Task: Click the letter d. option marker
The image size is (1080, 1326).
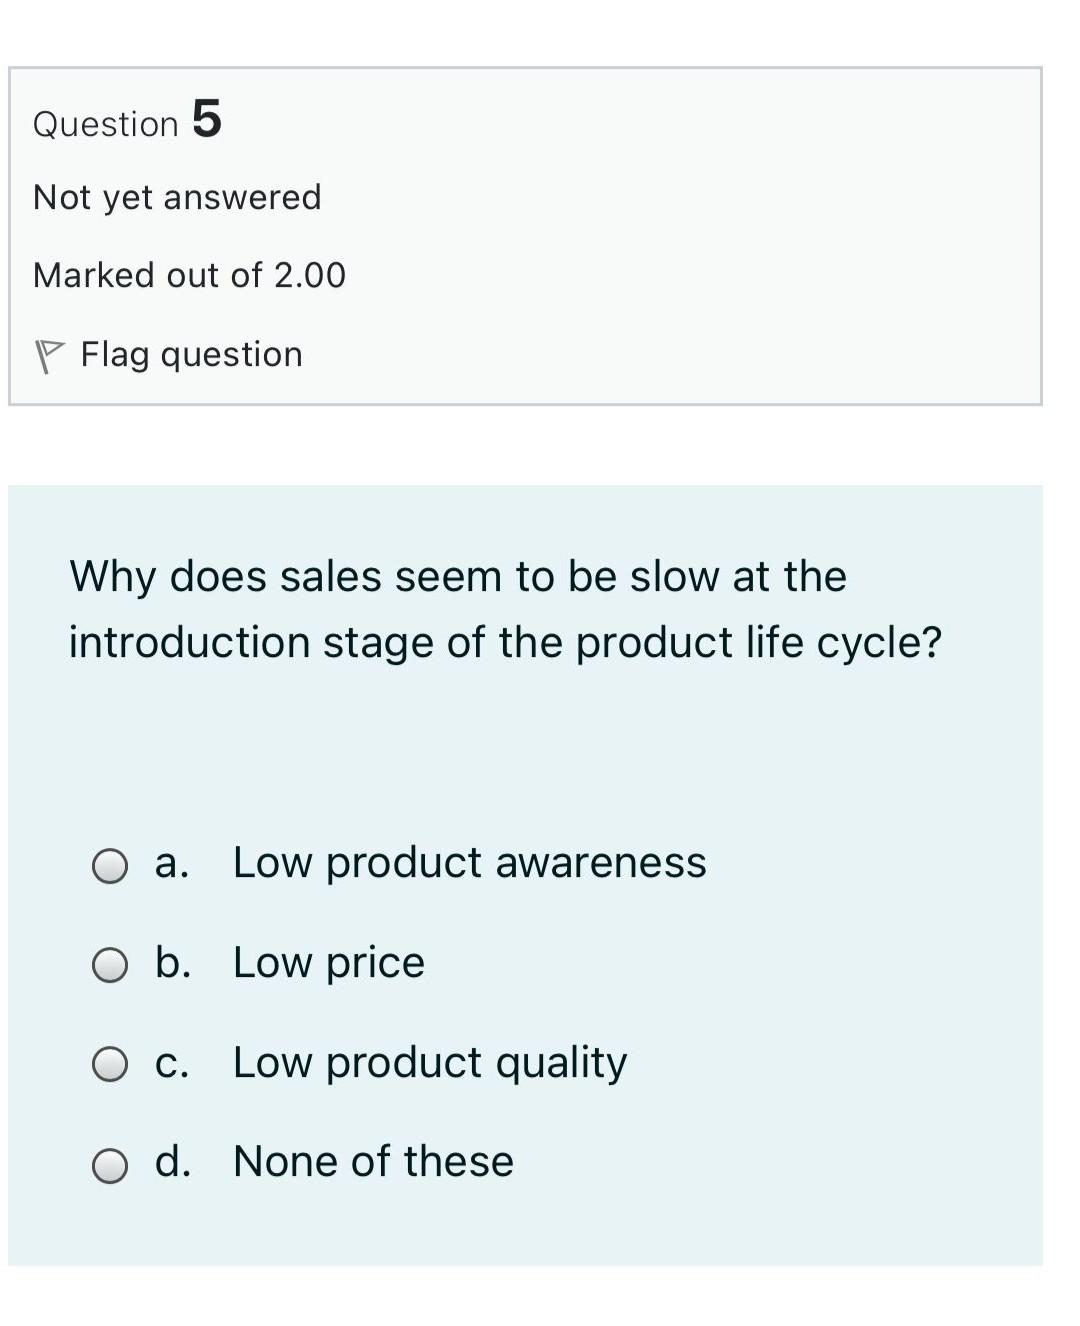Action: (173, 1161)
